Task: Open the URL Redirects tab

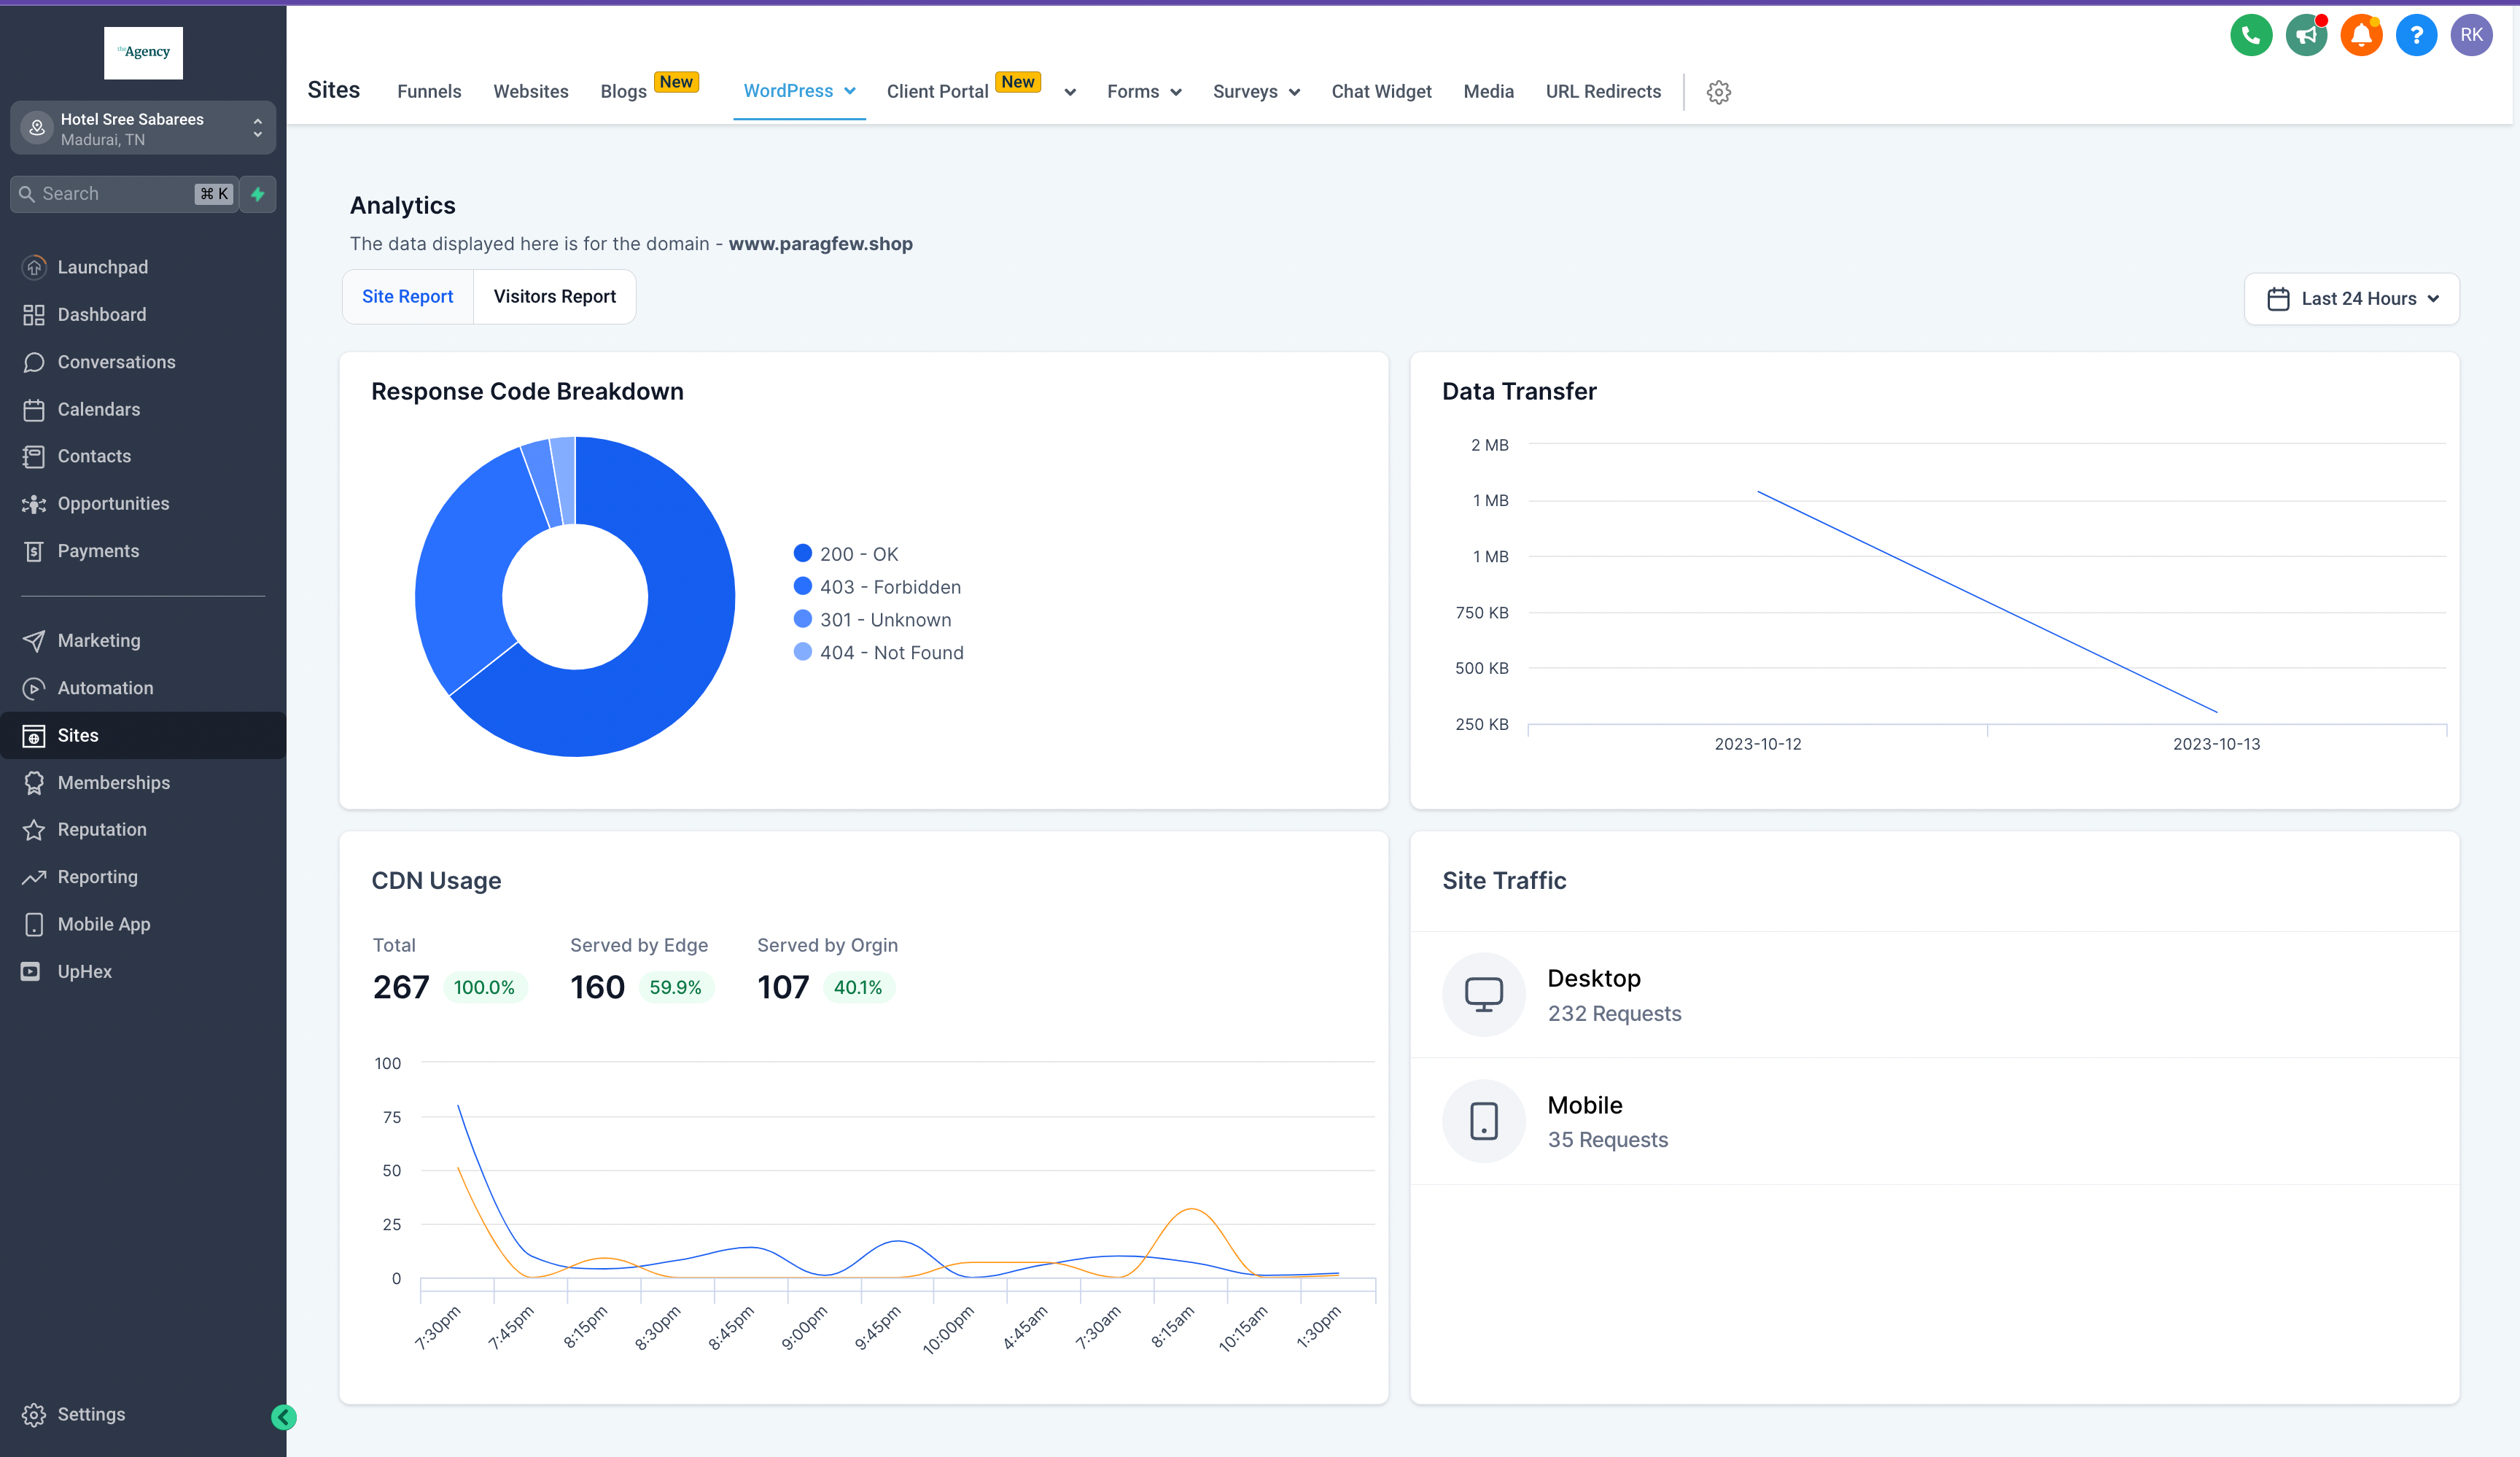Action: [x=1603, y=92]
